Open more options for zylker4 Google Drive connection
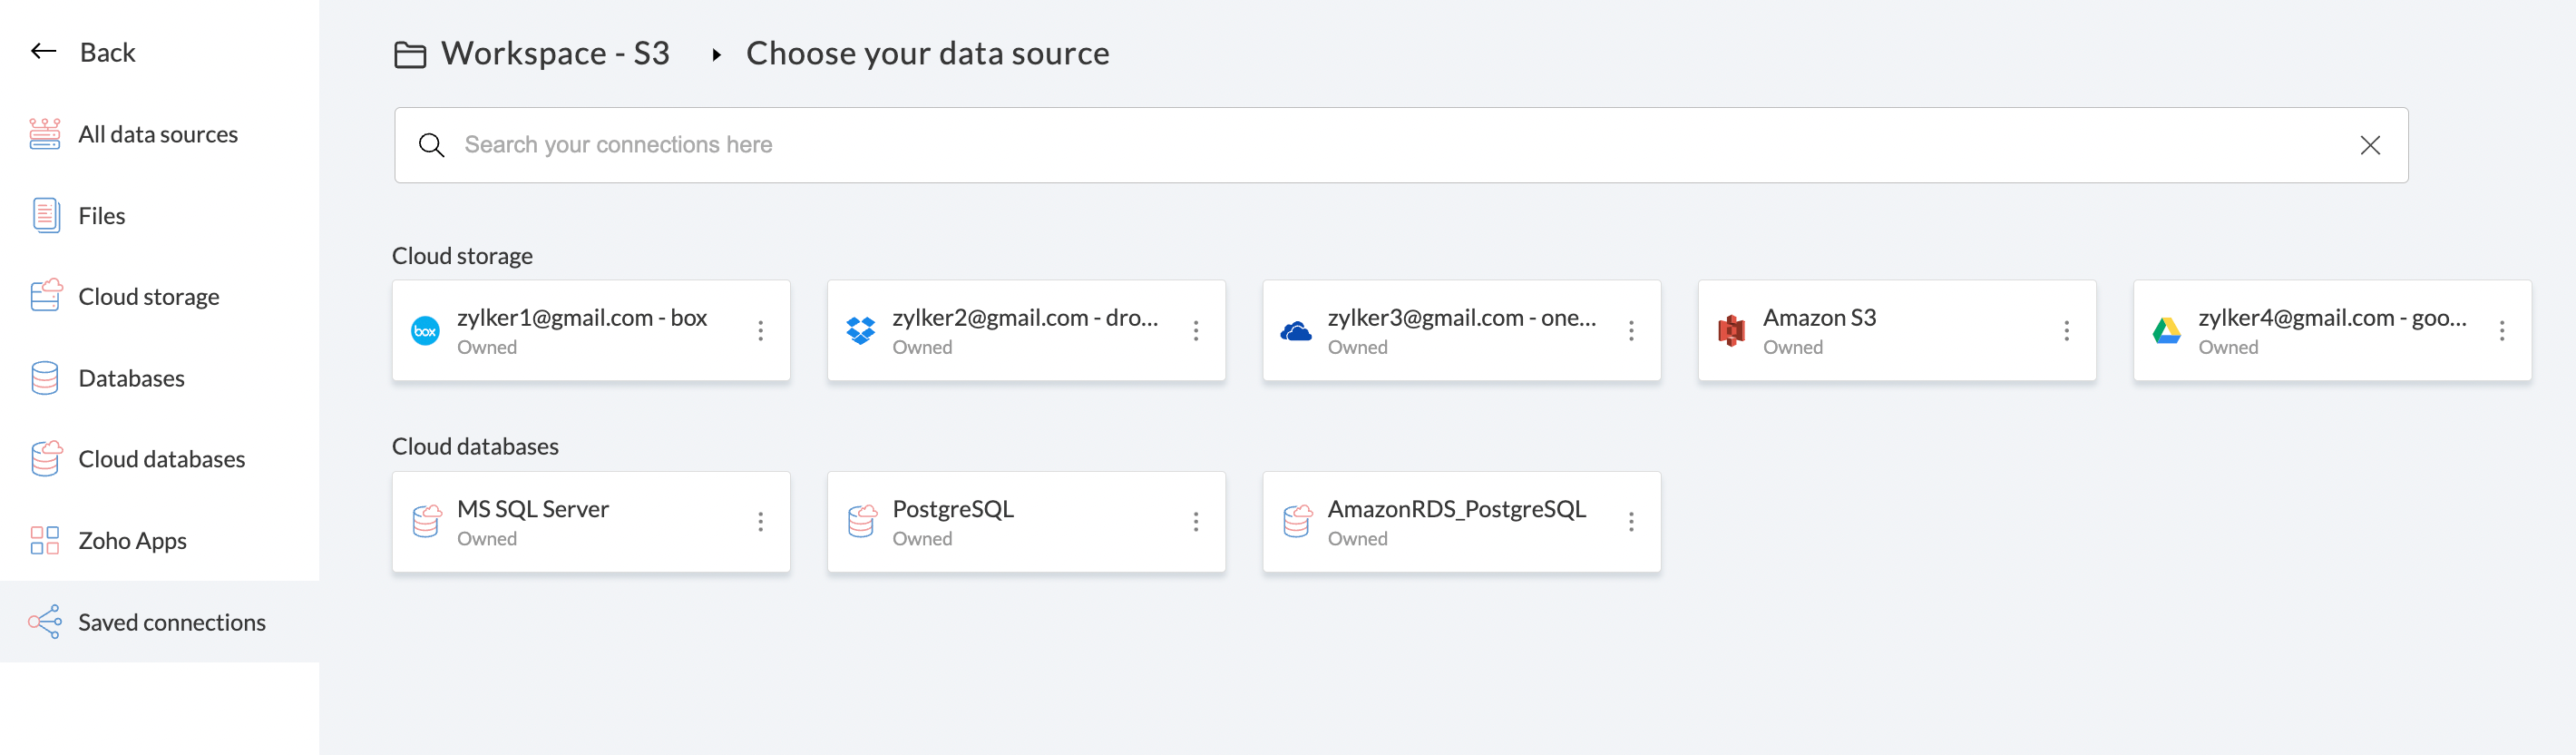 (2502, 331)
